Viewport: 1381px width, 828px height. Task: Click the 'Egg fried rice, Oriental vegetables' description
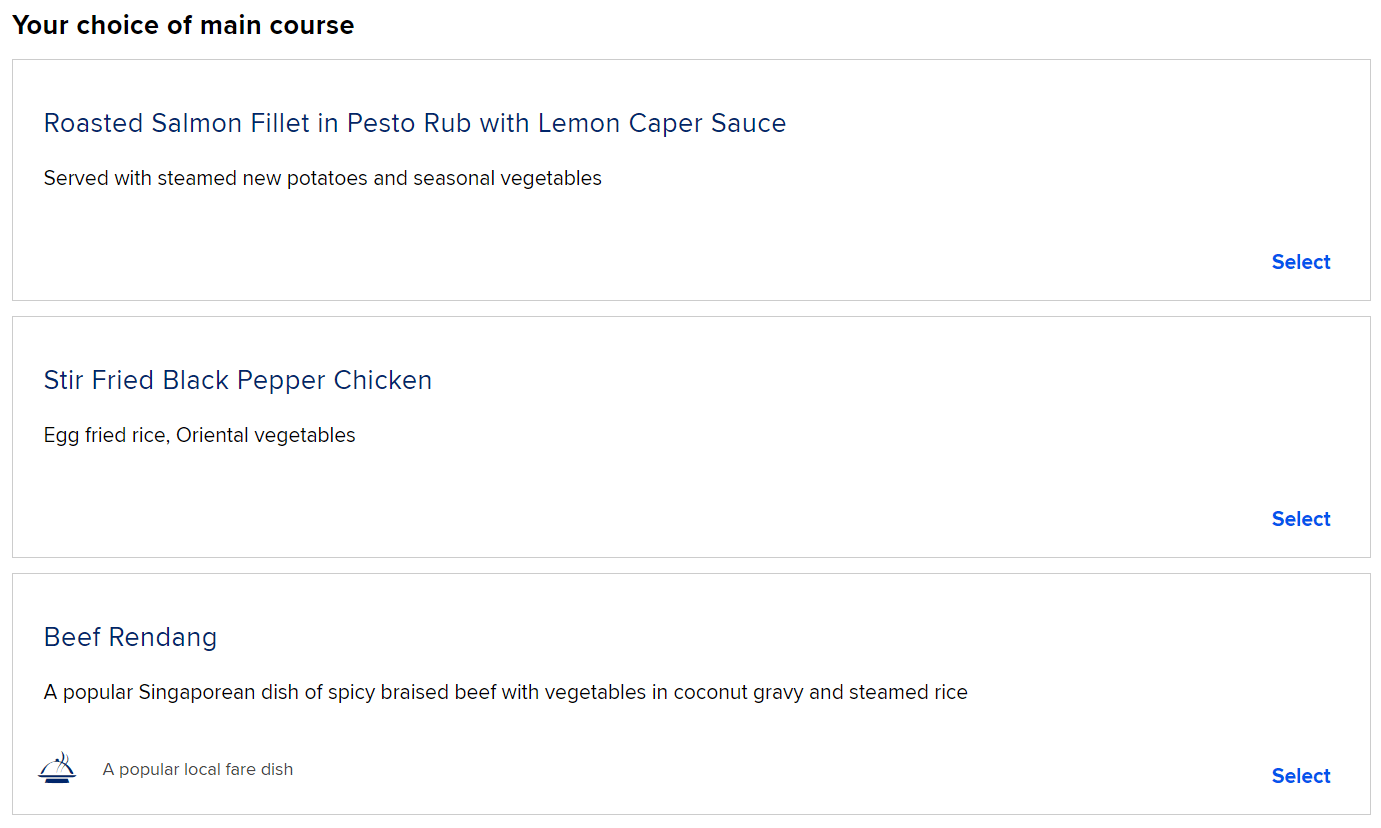coord(199,435)
